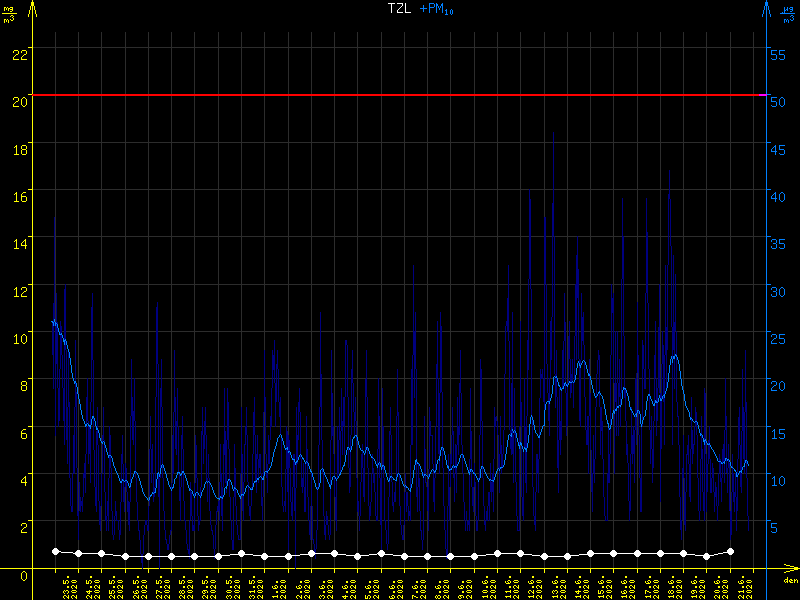This screenshot has height=600, width=800.
Task: Click the white marker above 1.6.2020
Action: (x=265, y=556)
